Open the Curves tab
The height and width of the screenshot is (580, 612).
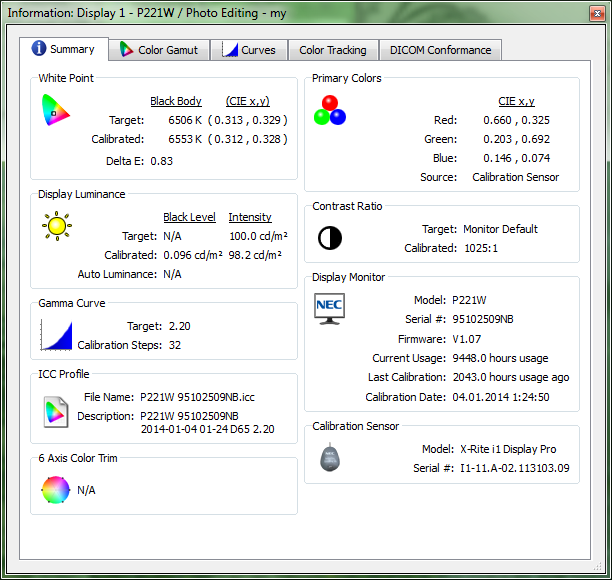pyautogui.click(x=249, y=50)
